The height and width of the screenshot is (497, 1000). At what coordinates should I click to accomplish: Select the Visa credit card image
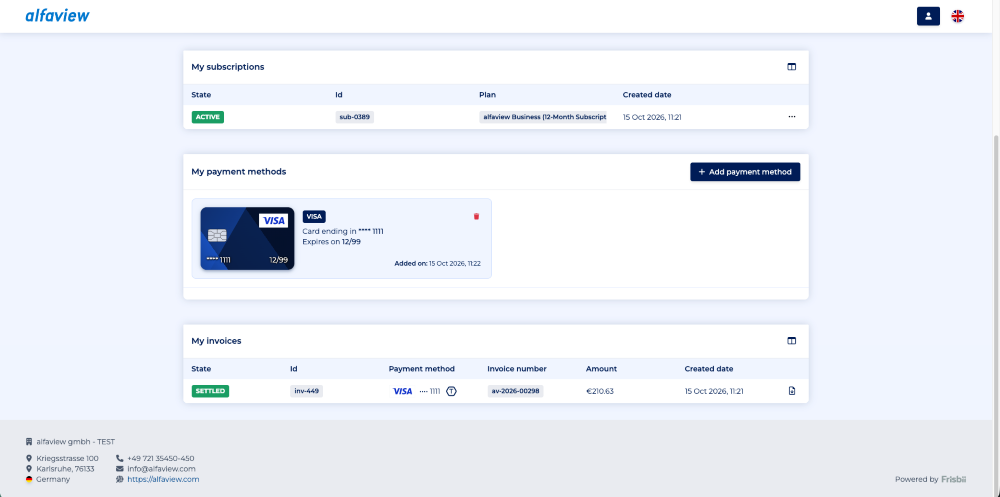247,239
